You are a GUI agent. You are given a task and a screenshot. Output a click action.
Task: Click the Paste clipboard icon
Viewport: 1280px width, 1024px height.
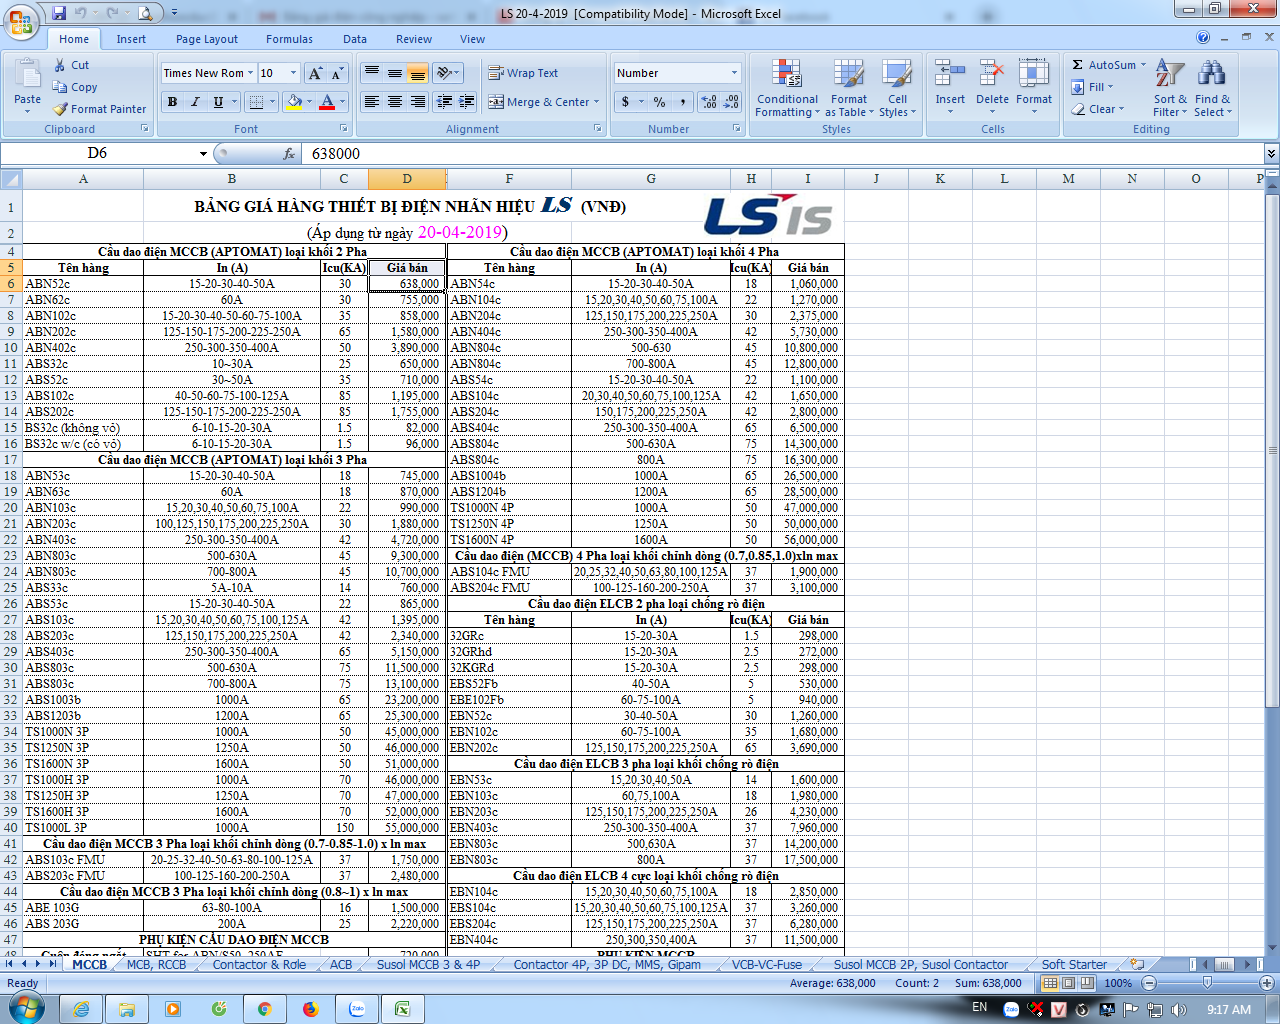(27, 76)
